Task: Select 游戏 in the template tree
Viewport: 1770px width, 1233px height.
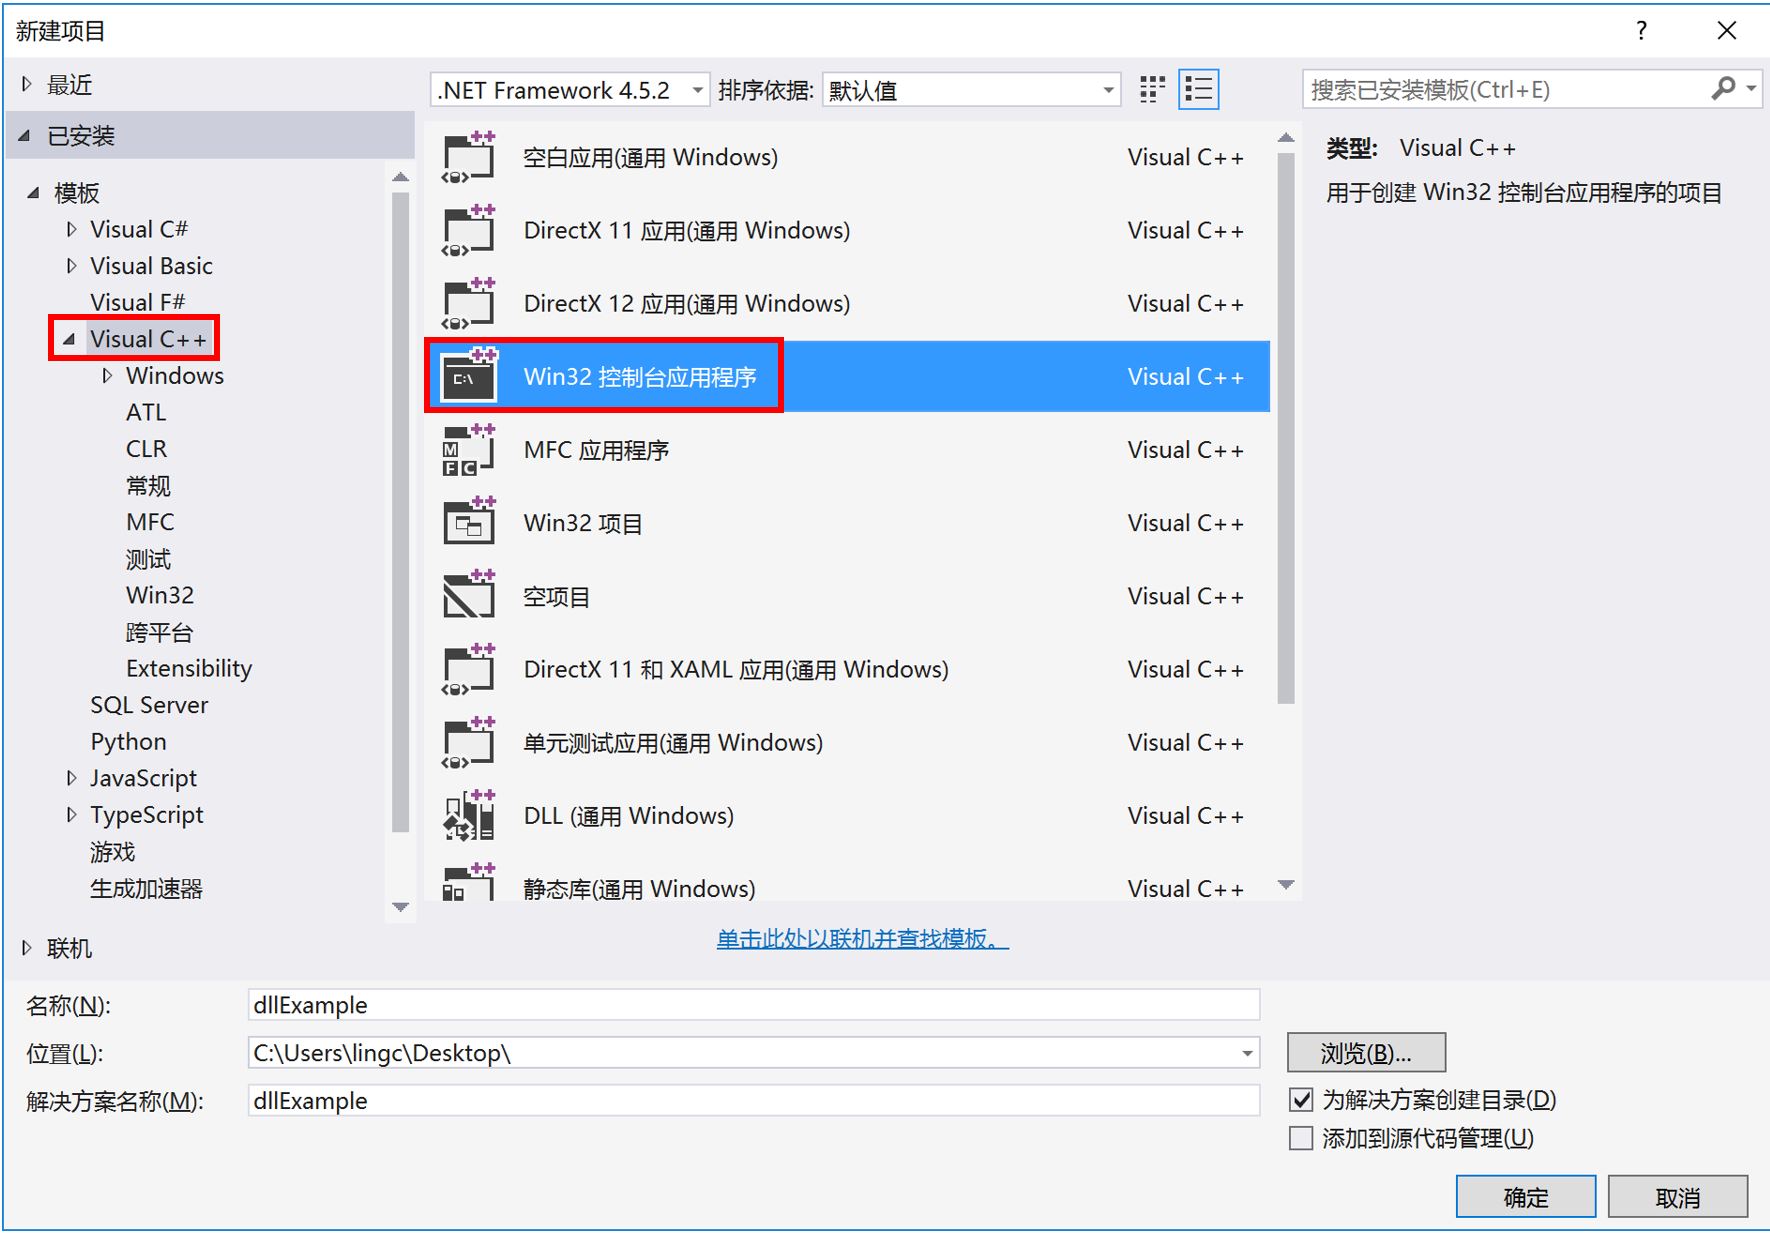Action: (x=112, y=852)
